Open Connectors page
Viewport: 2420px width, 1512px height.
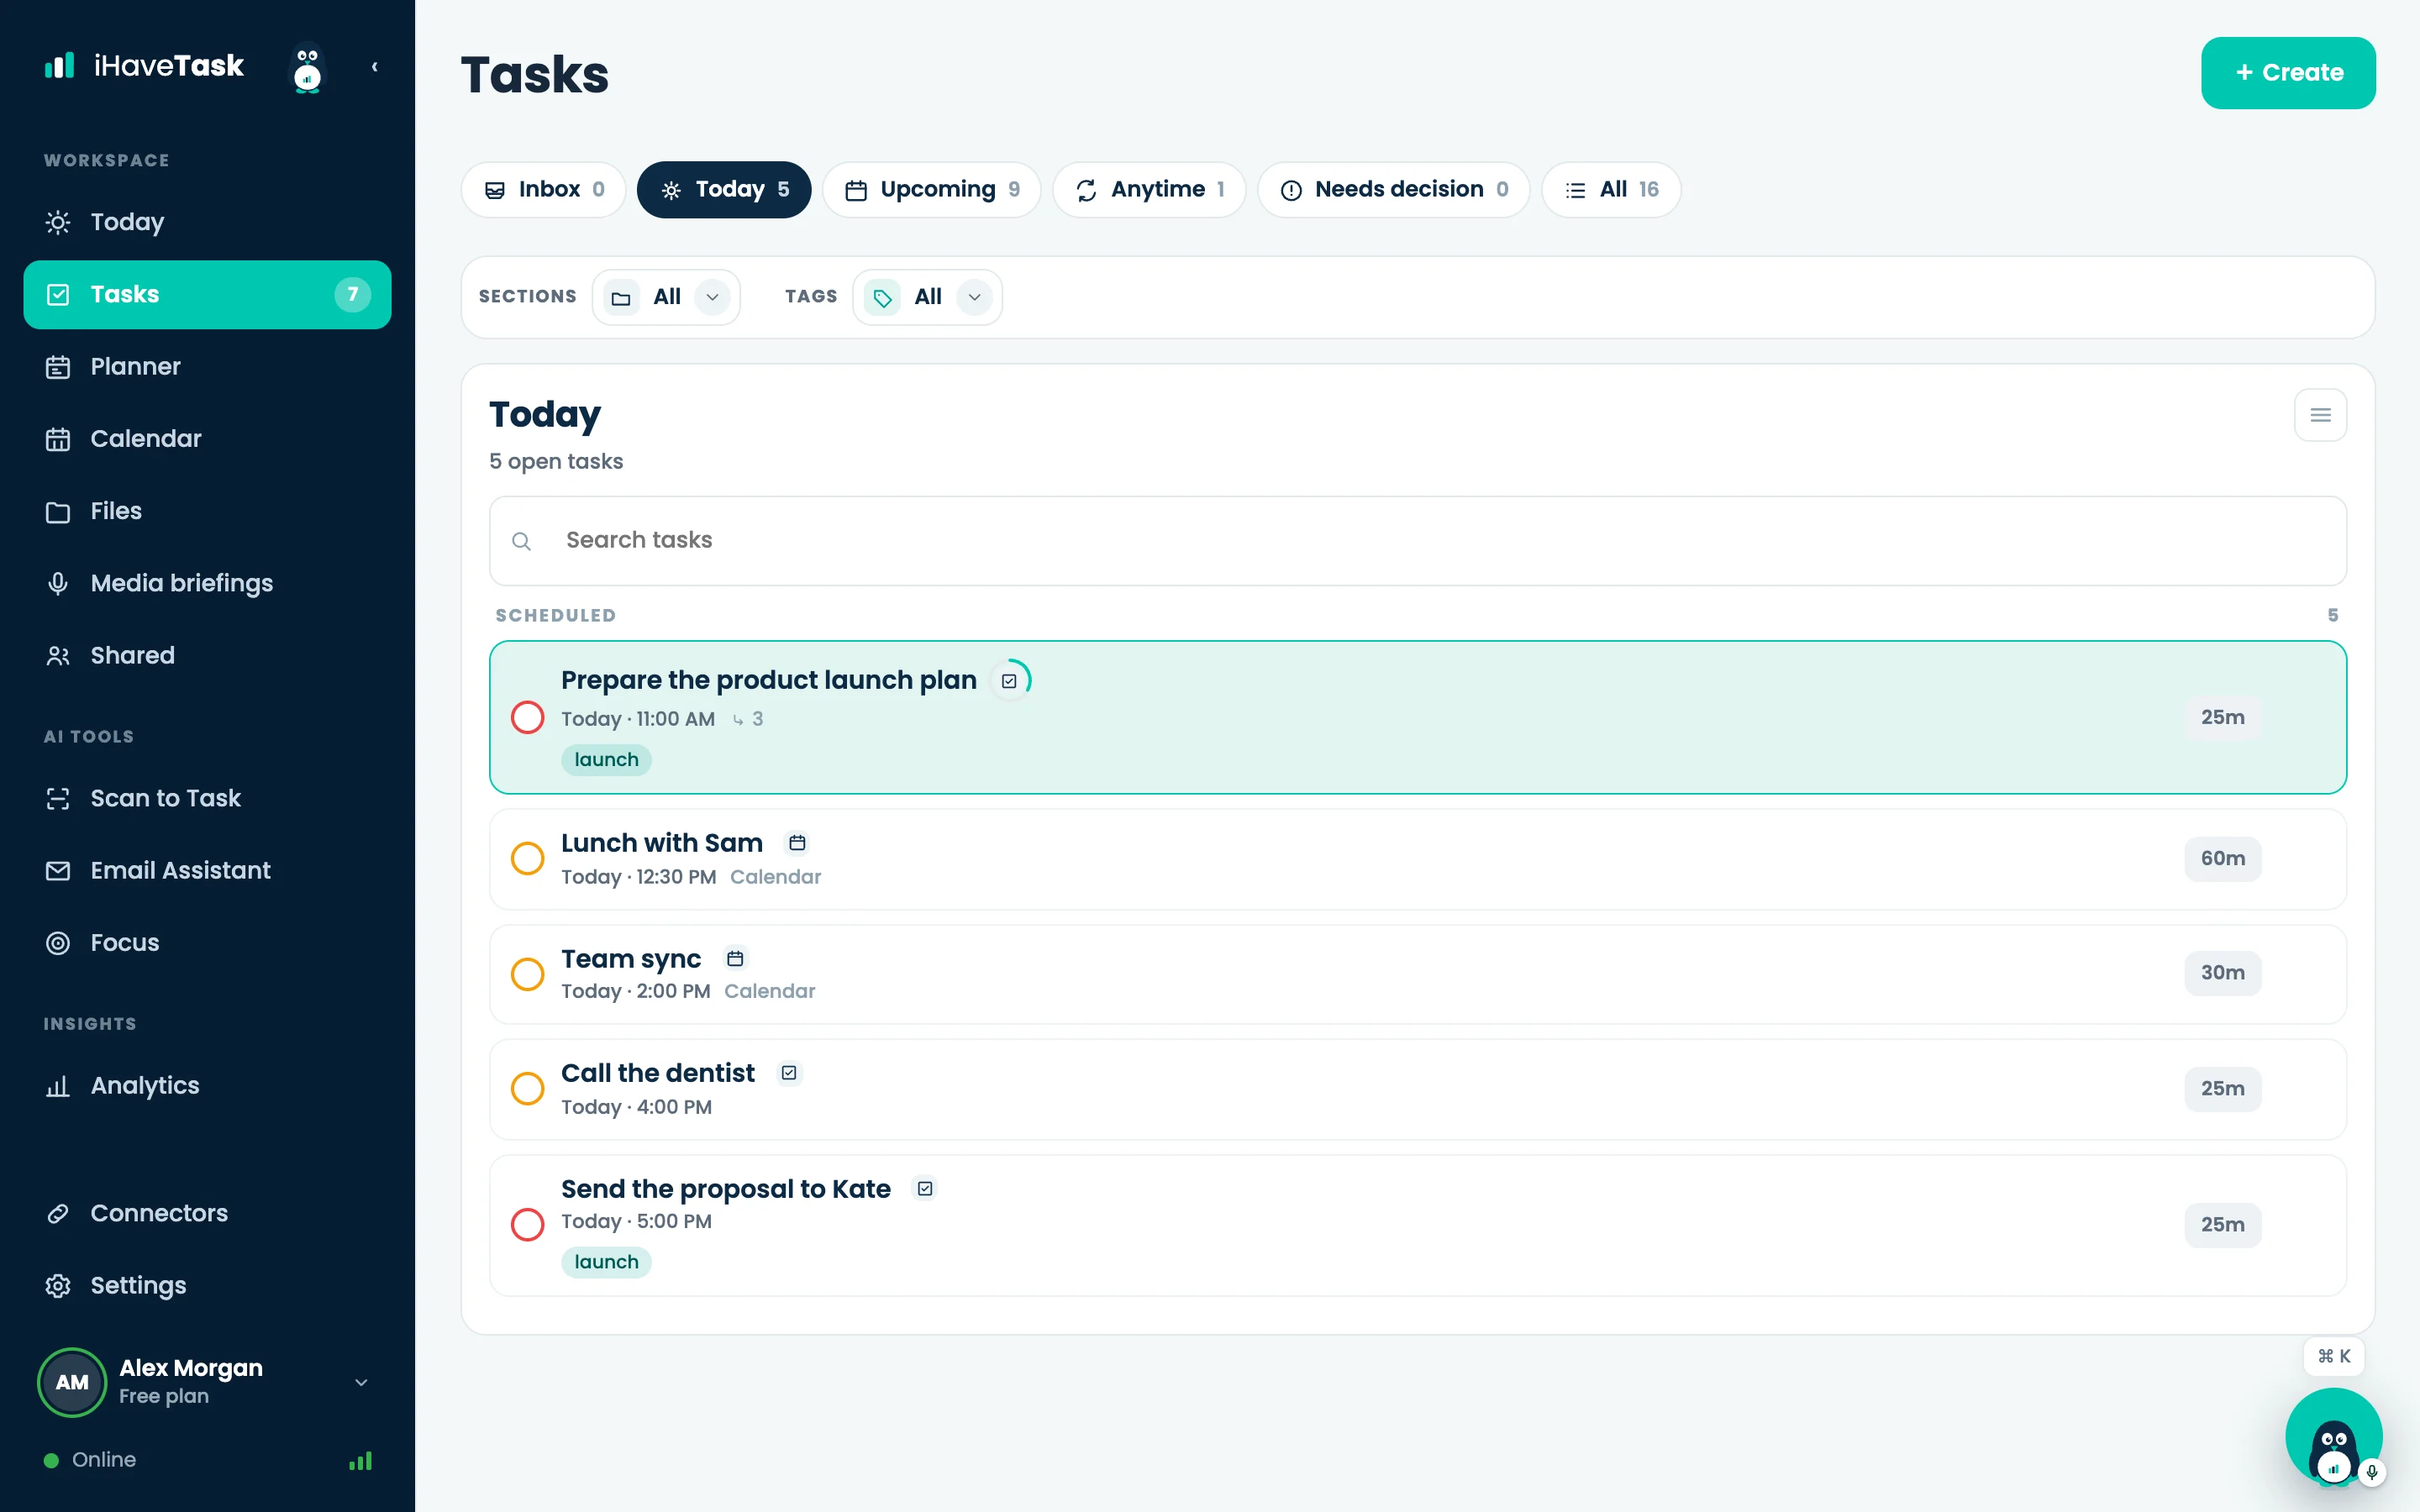(x=207, y=1213)
